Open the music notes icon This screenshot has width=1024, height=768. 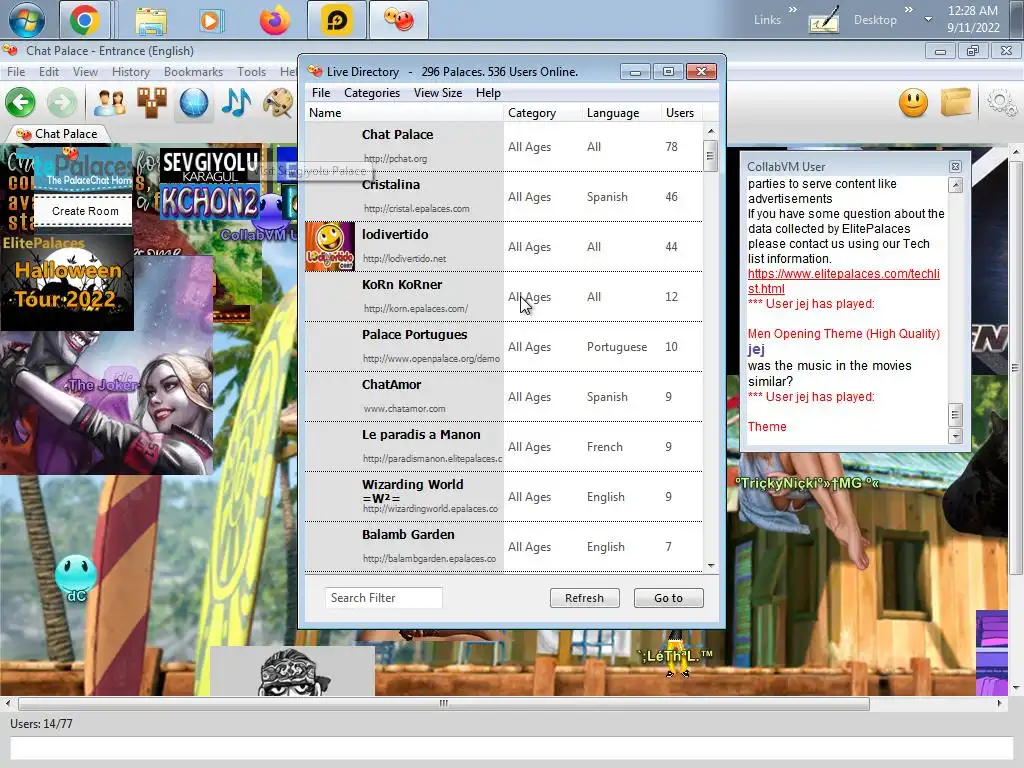(x=236, y=103)
